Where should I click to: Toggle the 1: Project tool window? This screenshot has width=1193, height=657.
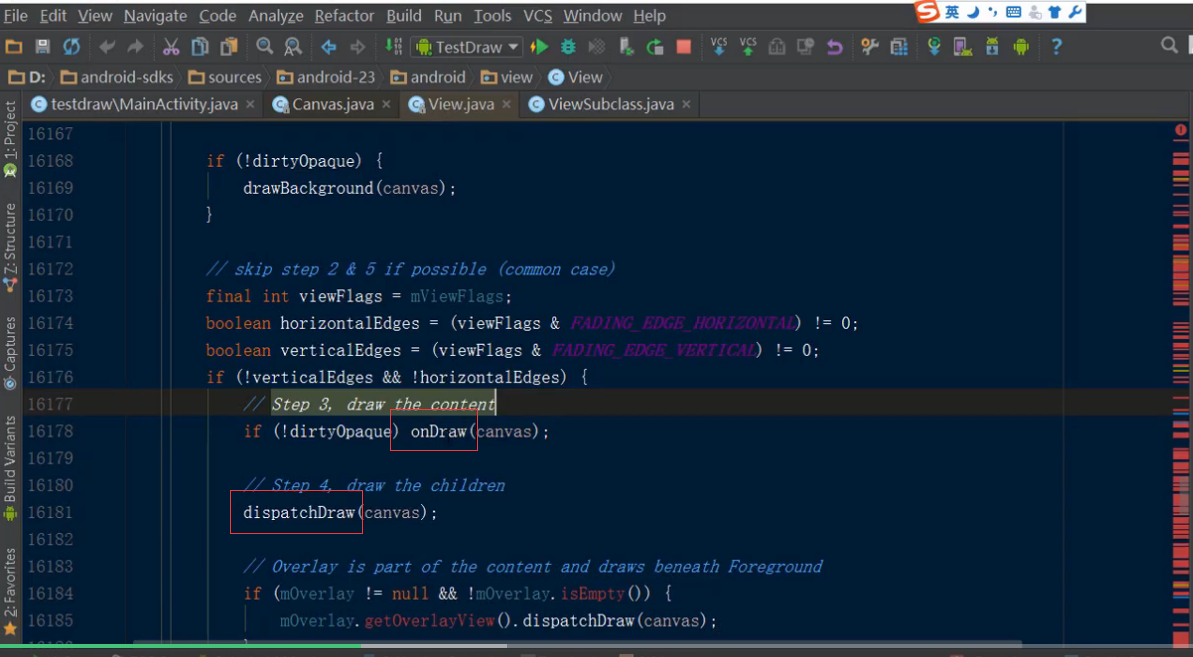click(x=10, y=140)
